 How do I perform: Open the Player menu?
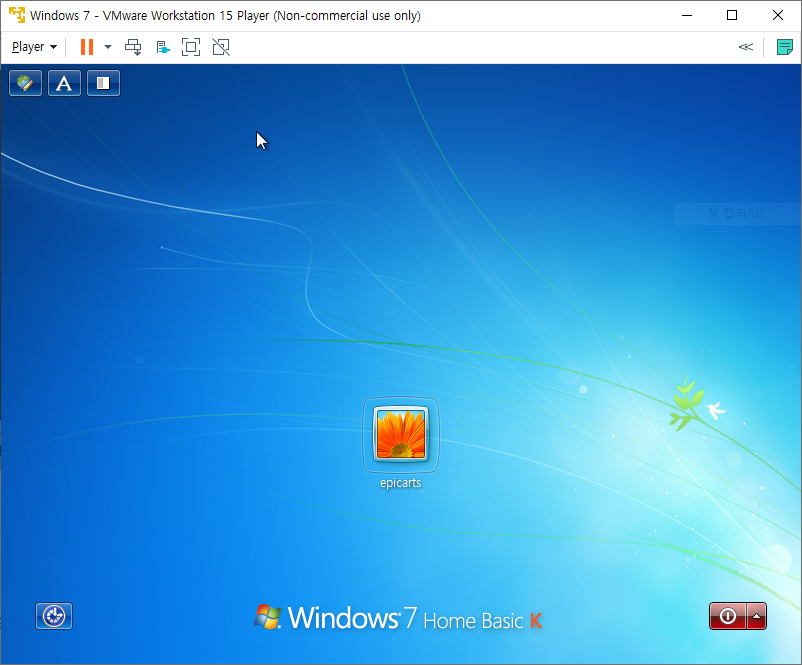(34, 47)
